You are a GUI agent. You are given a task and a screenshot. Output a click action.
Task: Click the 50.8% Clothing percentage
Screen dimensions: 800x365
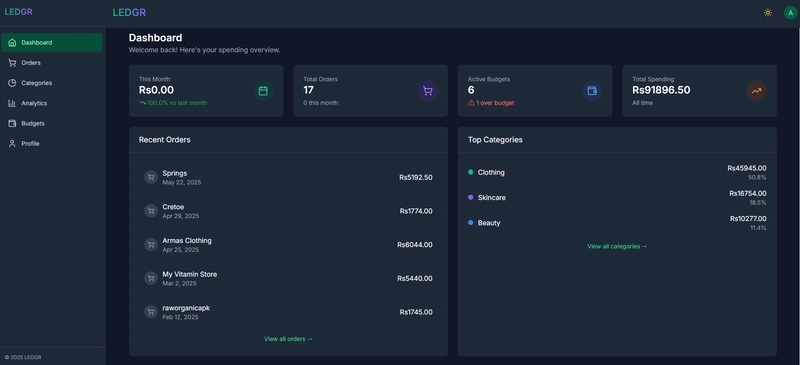tap(757, 177)
